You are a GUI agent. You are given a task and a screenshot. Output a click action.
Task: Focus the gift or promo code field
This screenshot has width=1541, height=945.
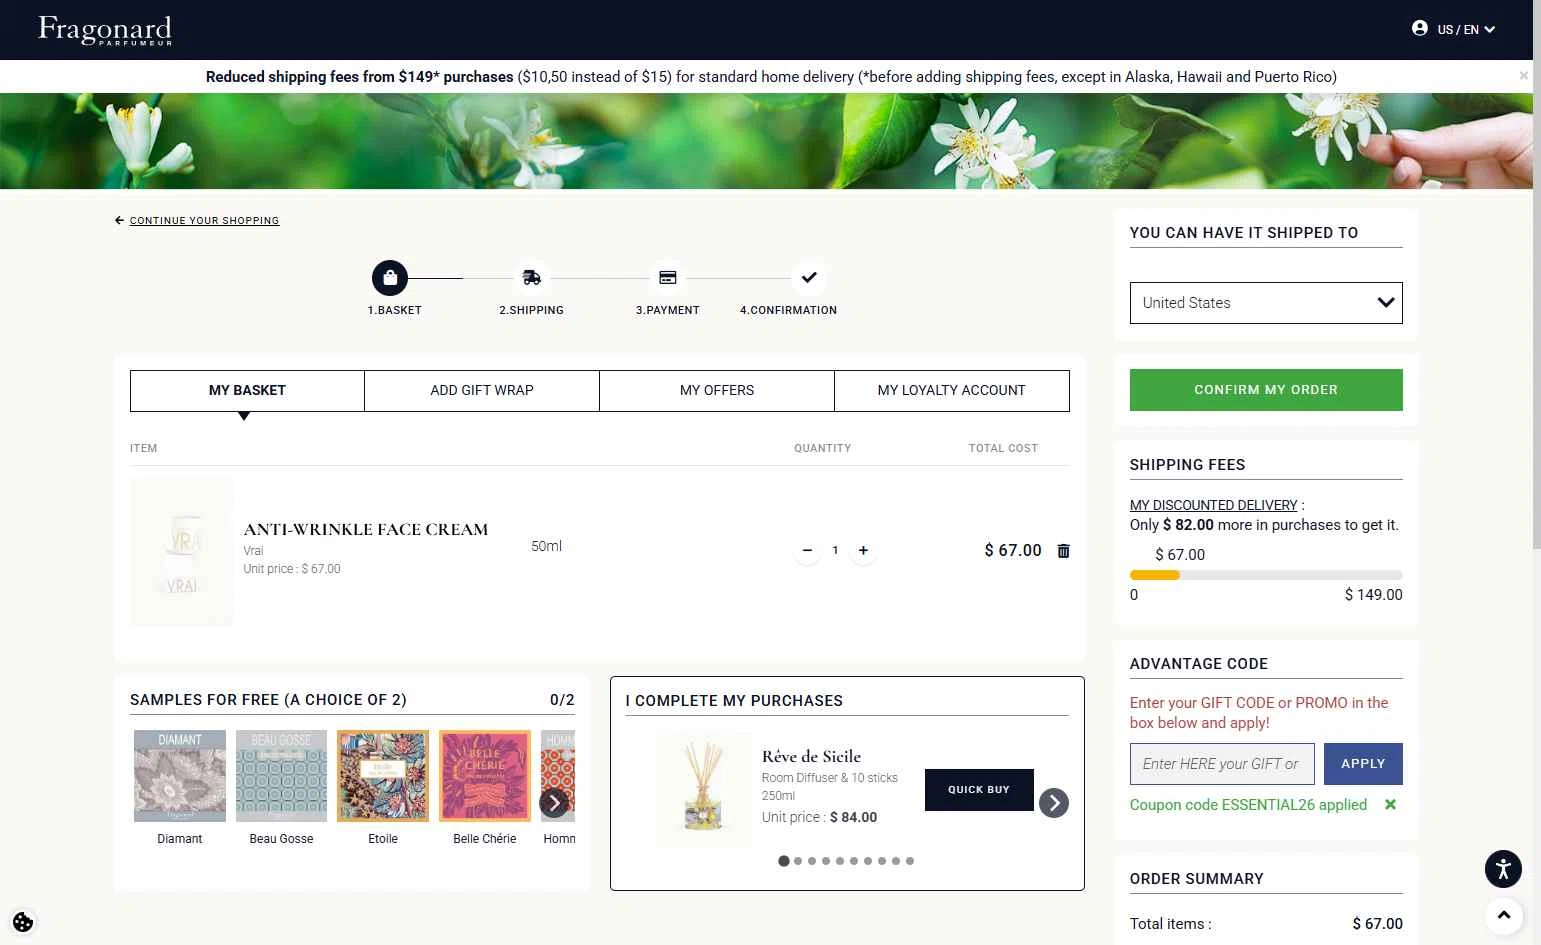pos(1221,764)
